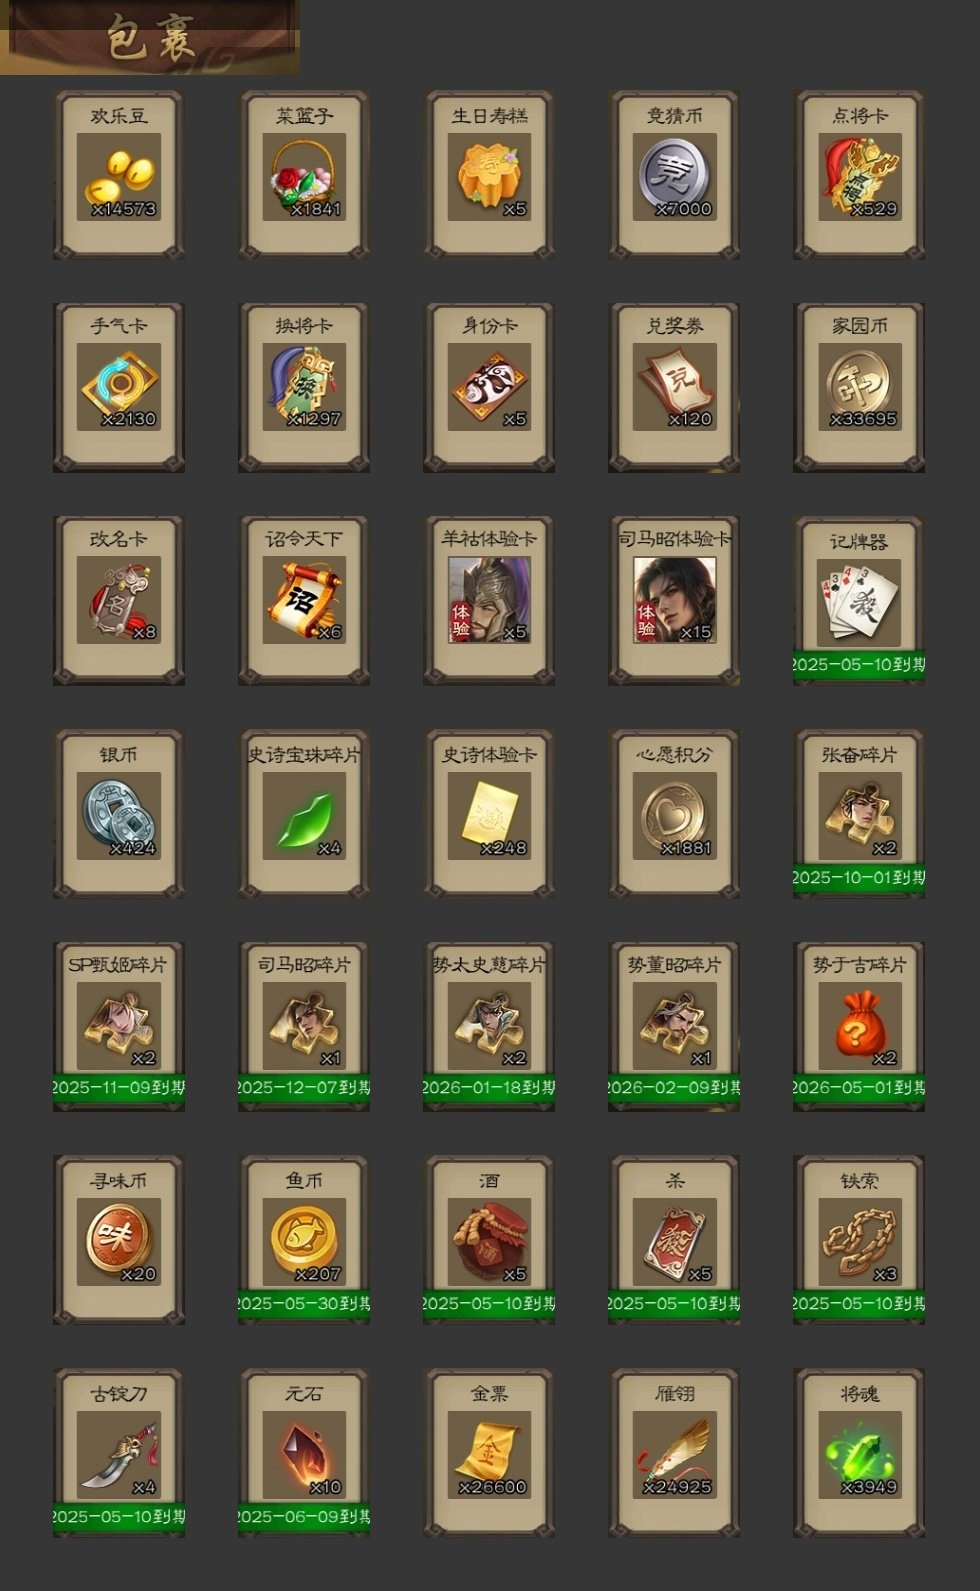980x1591 pixels.
Task: Select the 欢乐豆 golden beans item
Action: (119, 175)
